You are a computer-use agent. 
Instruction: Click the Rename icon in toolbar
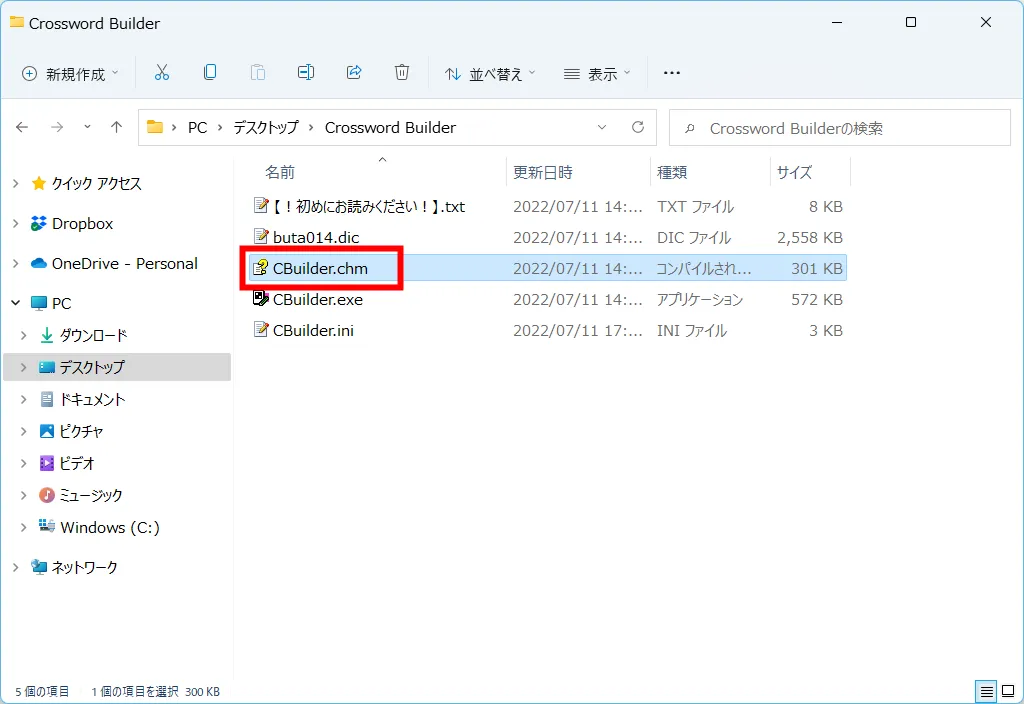coord(306,72)
